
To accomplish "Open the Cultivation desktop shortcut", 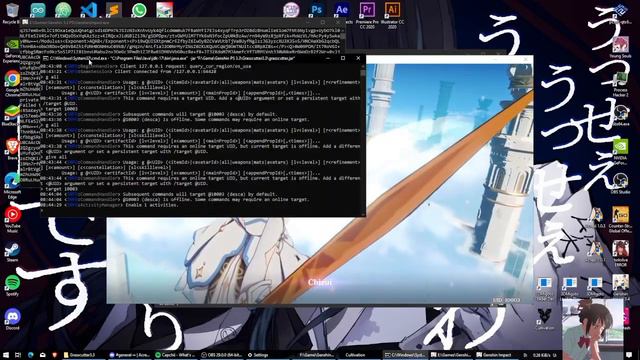I will [x=544, y=319].
